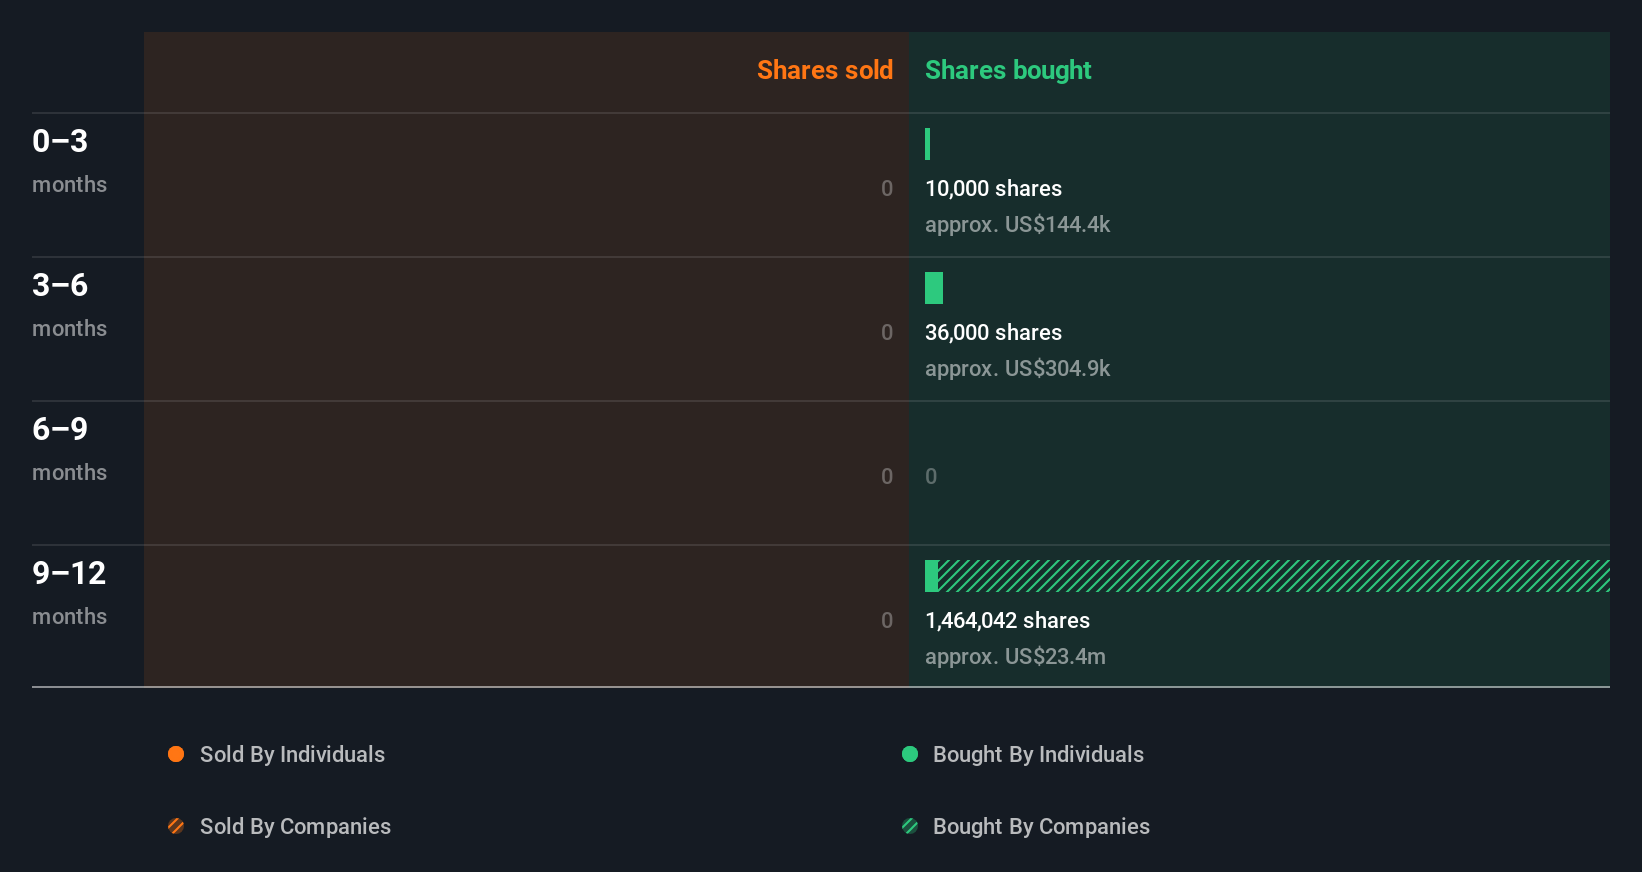Click the sold 0 value in 0–3 months row

tap(887, 188)
